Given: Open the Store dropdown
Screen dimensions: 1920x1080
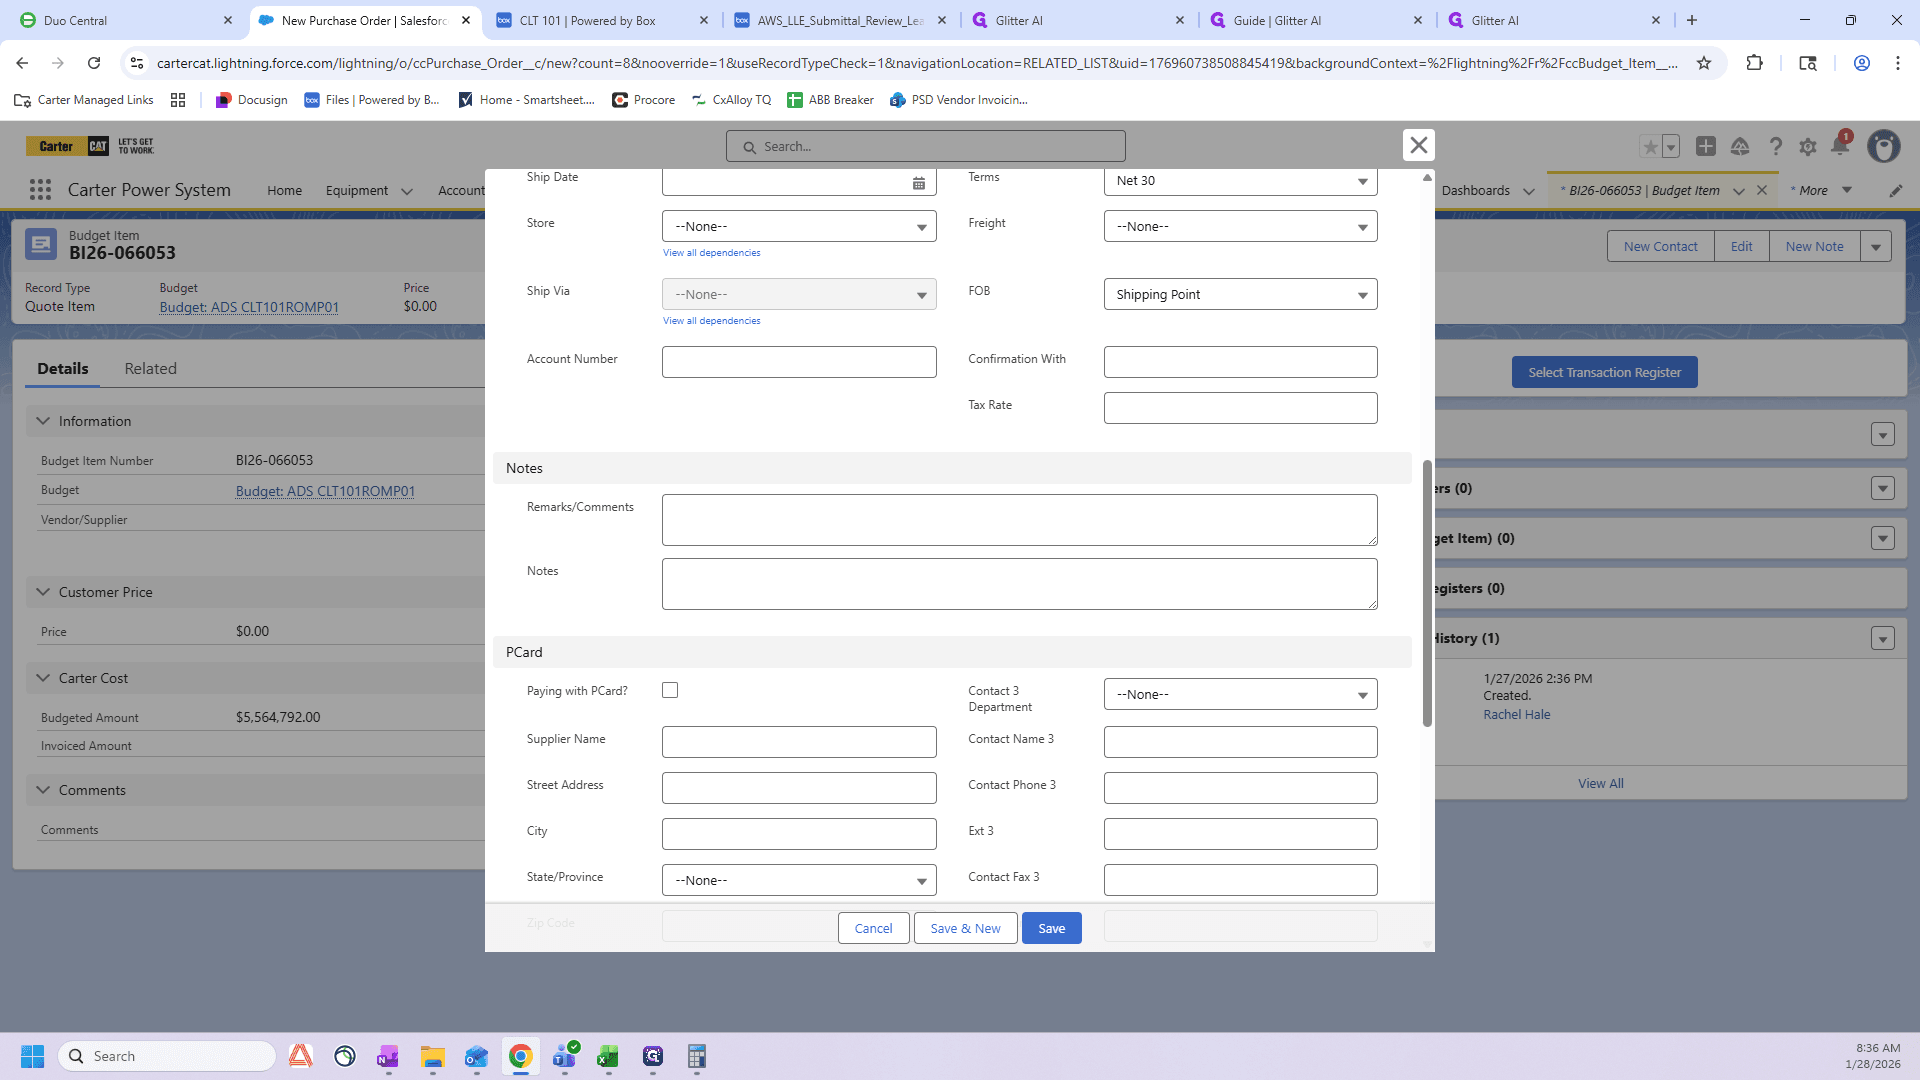Looking at the screenshot, I should (799, 226).
